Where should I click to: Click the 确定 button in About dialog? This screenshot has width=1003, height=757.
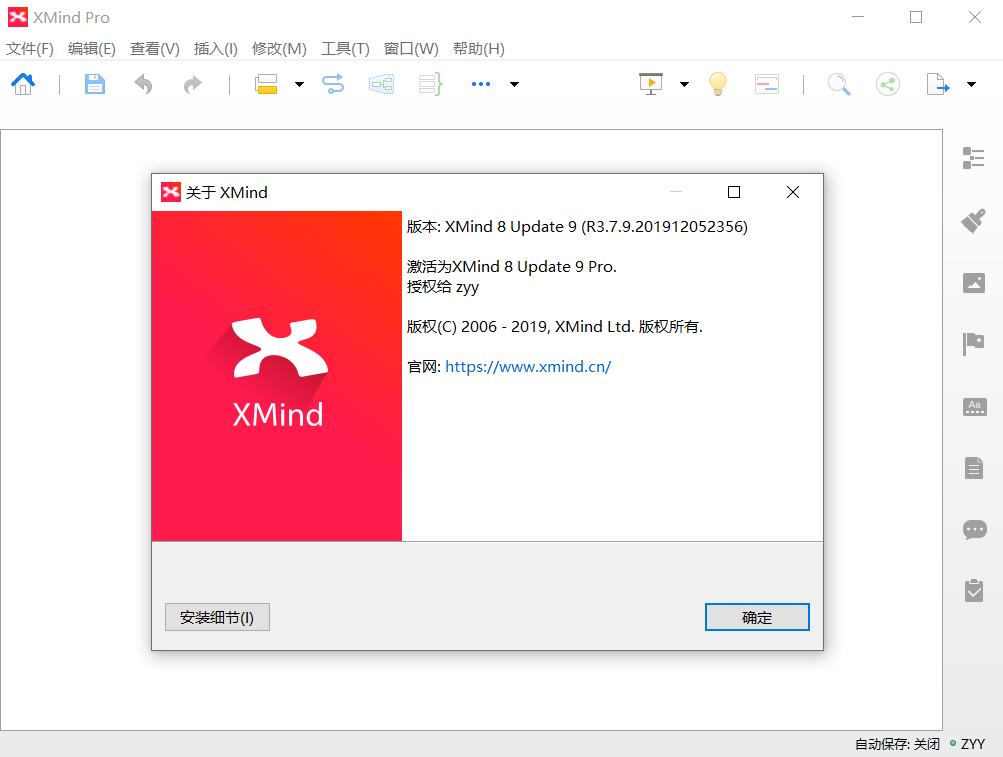point(757,617)
